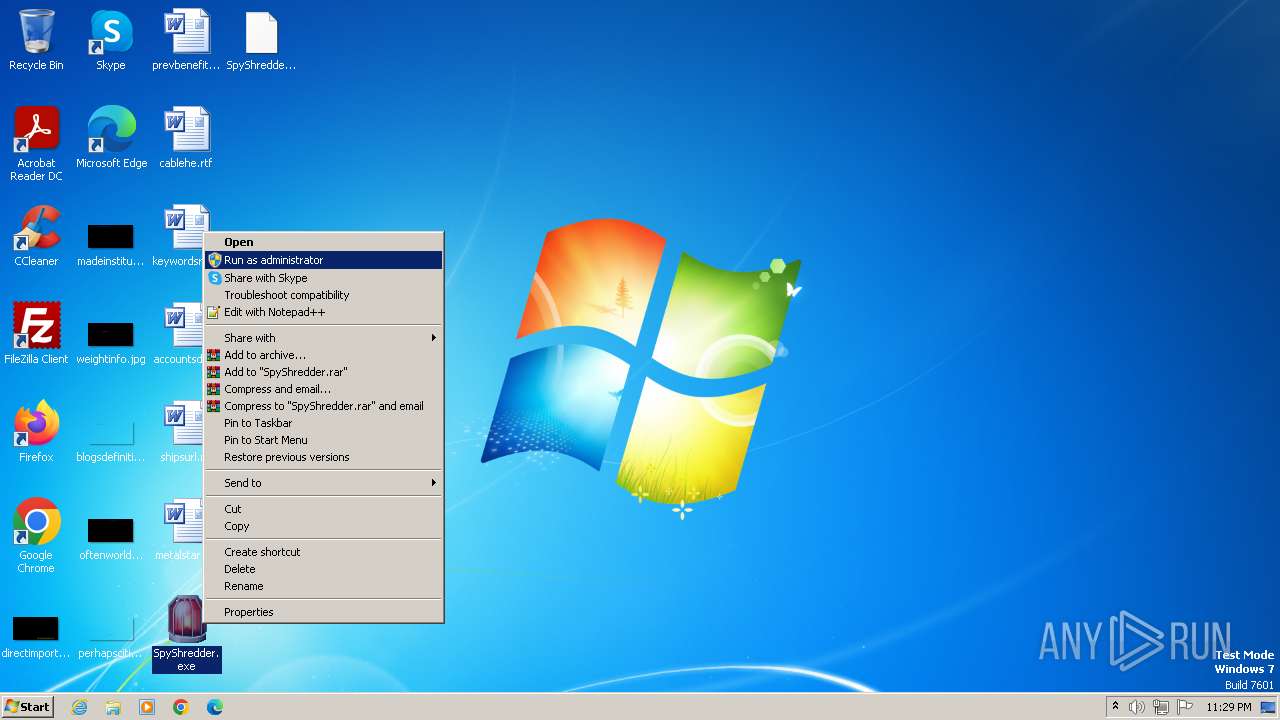Click the 11:29 PM taskbar clock

(x=1228, y=707)
